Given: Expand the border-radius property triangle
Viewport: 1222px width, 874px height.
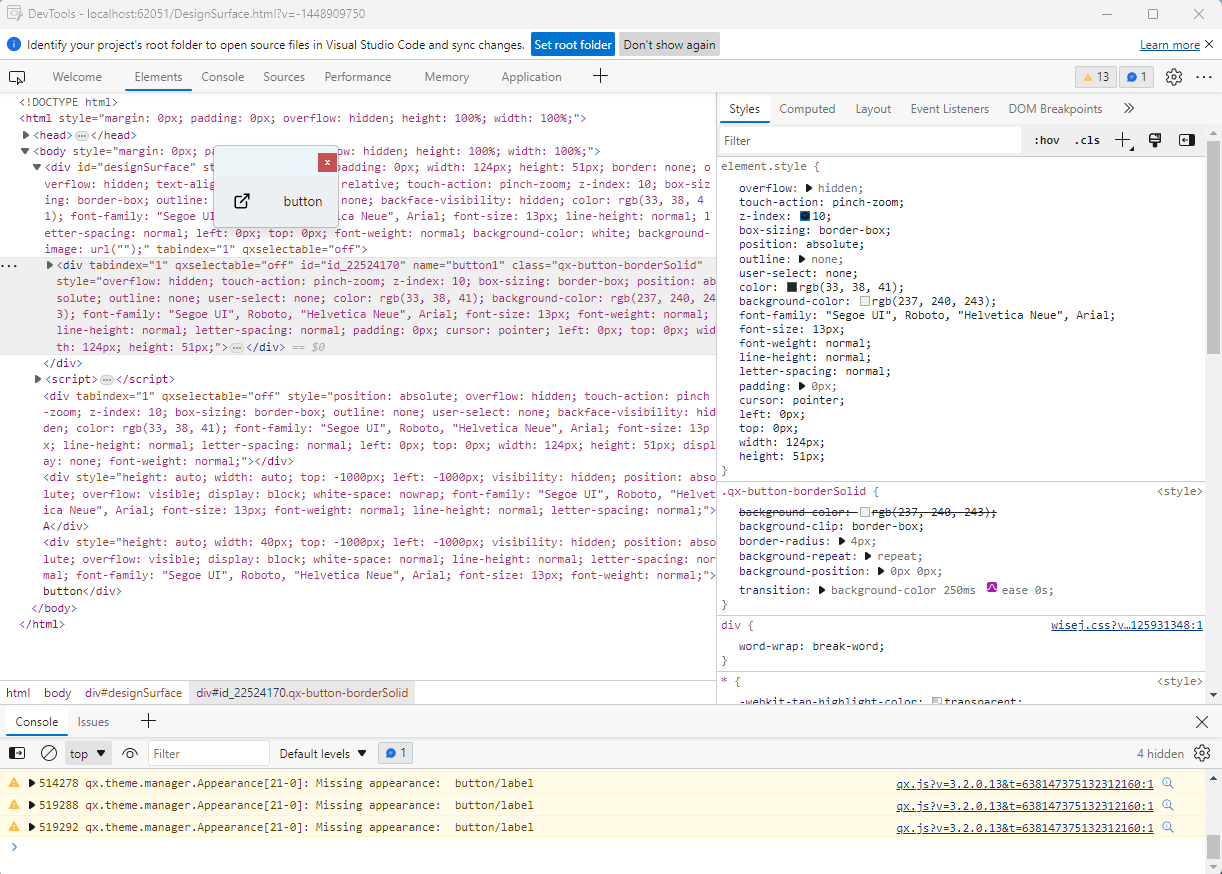Looking at the screenshot, I should [x=843, y=541].
